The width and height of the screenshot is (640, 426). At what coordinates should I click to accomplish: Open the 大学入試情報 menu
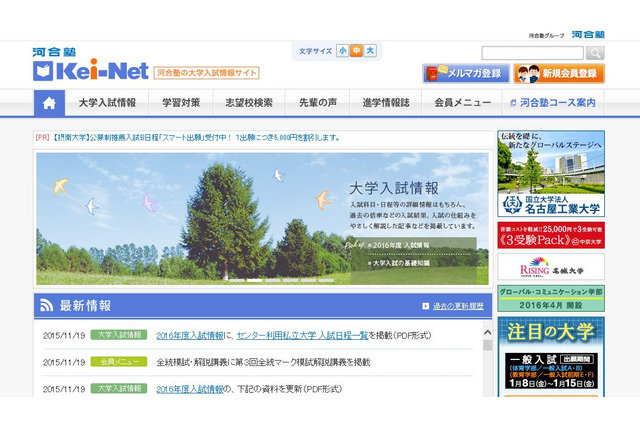[x=107, y=103]
